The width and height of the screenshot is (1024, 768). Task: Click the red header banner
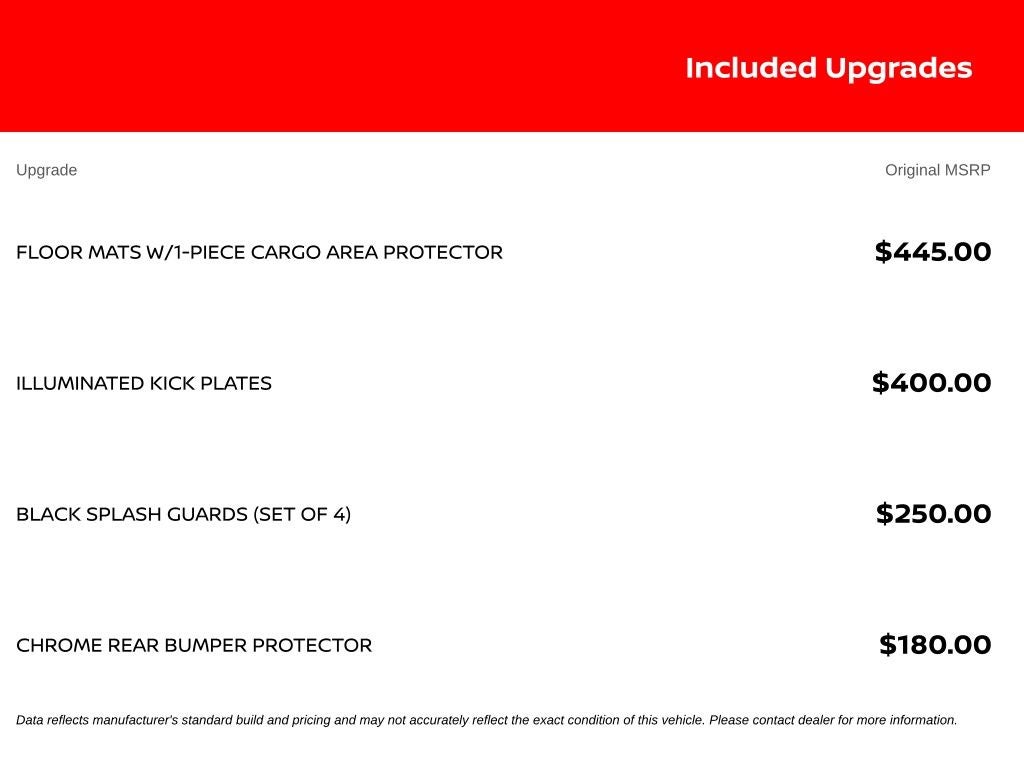click(512, 66)
